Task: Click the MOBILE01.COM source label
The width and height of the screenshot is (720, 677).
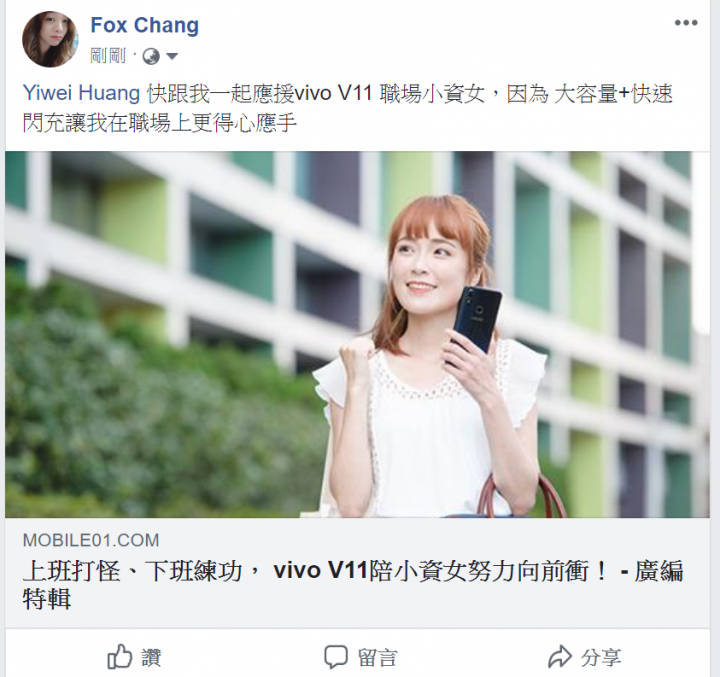Action: point(91,540)
